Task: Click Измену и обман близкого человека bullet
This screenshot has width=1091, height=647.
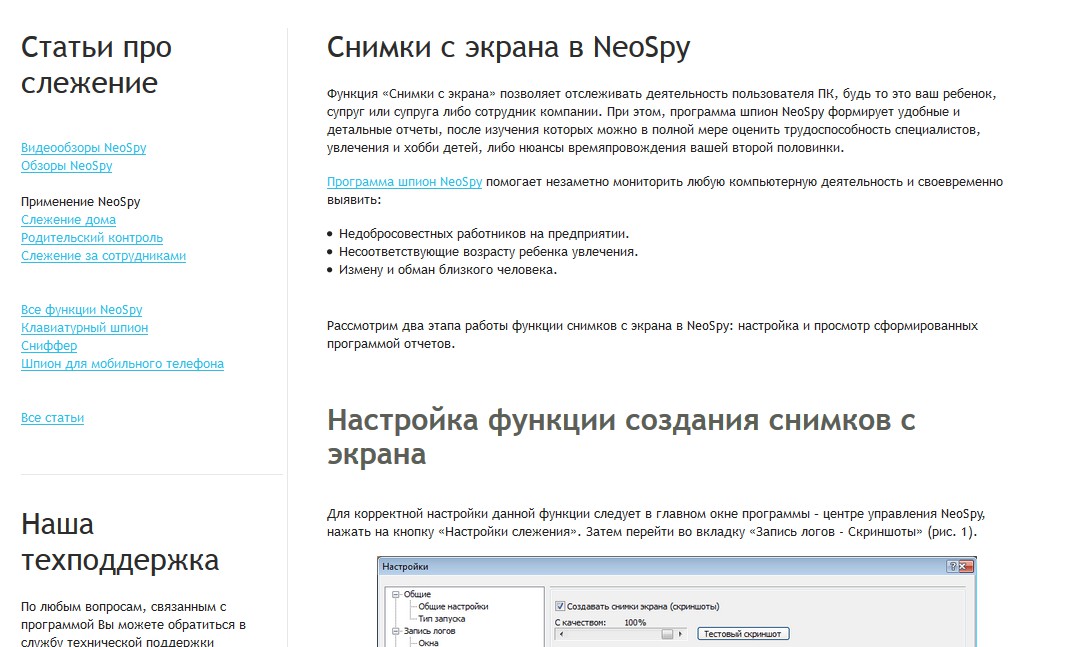Action: pyautogui.click(x=448, y=270)
